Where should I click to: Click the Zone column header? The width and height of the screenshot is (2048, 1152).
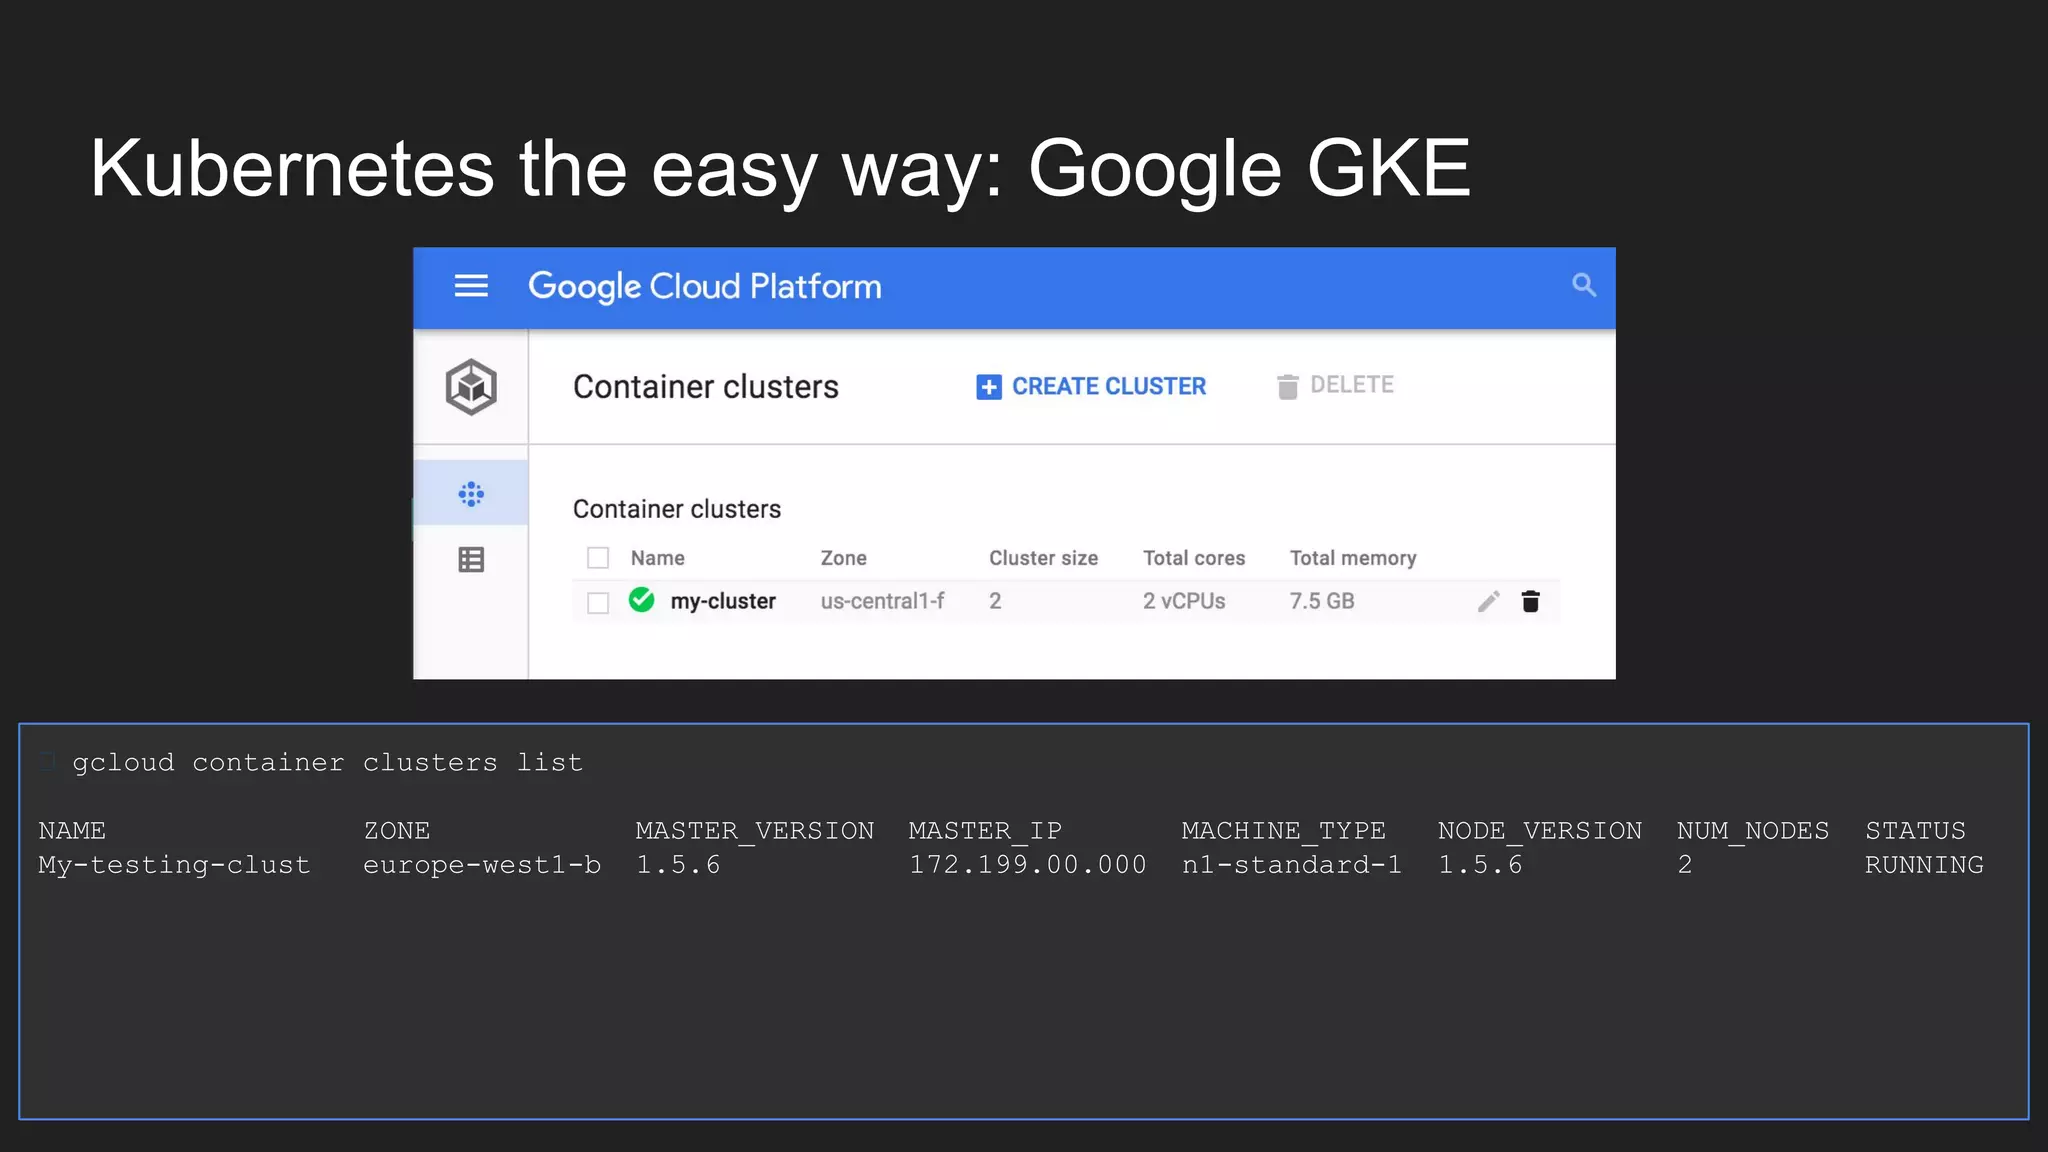[844, 558]
